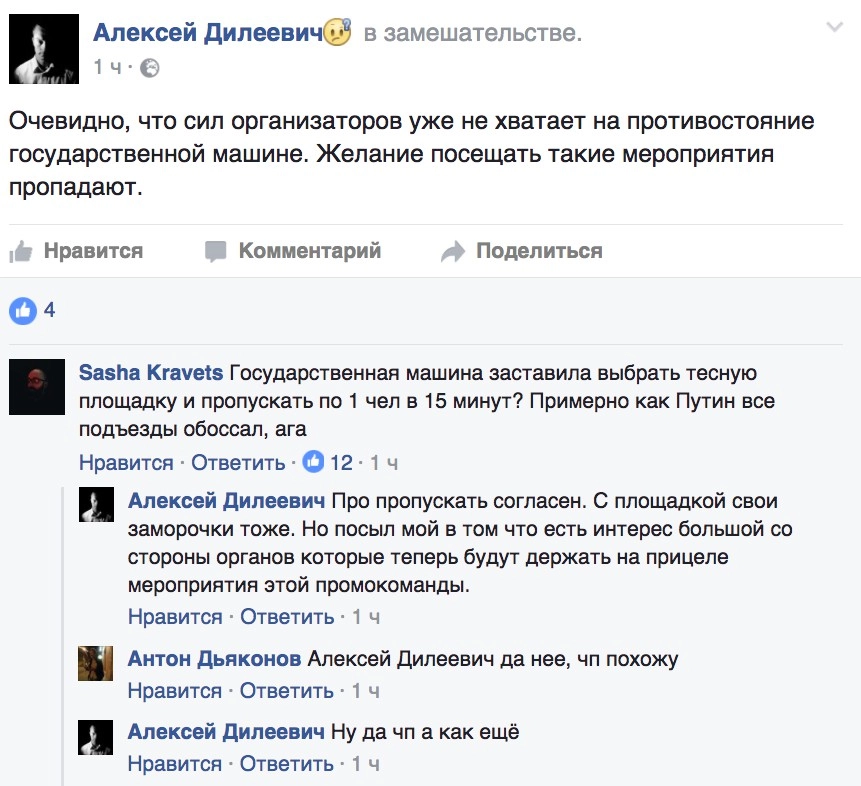Click the Поделиться share arrow button

521,251
